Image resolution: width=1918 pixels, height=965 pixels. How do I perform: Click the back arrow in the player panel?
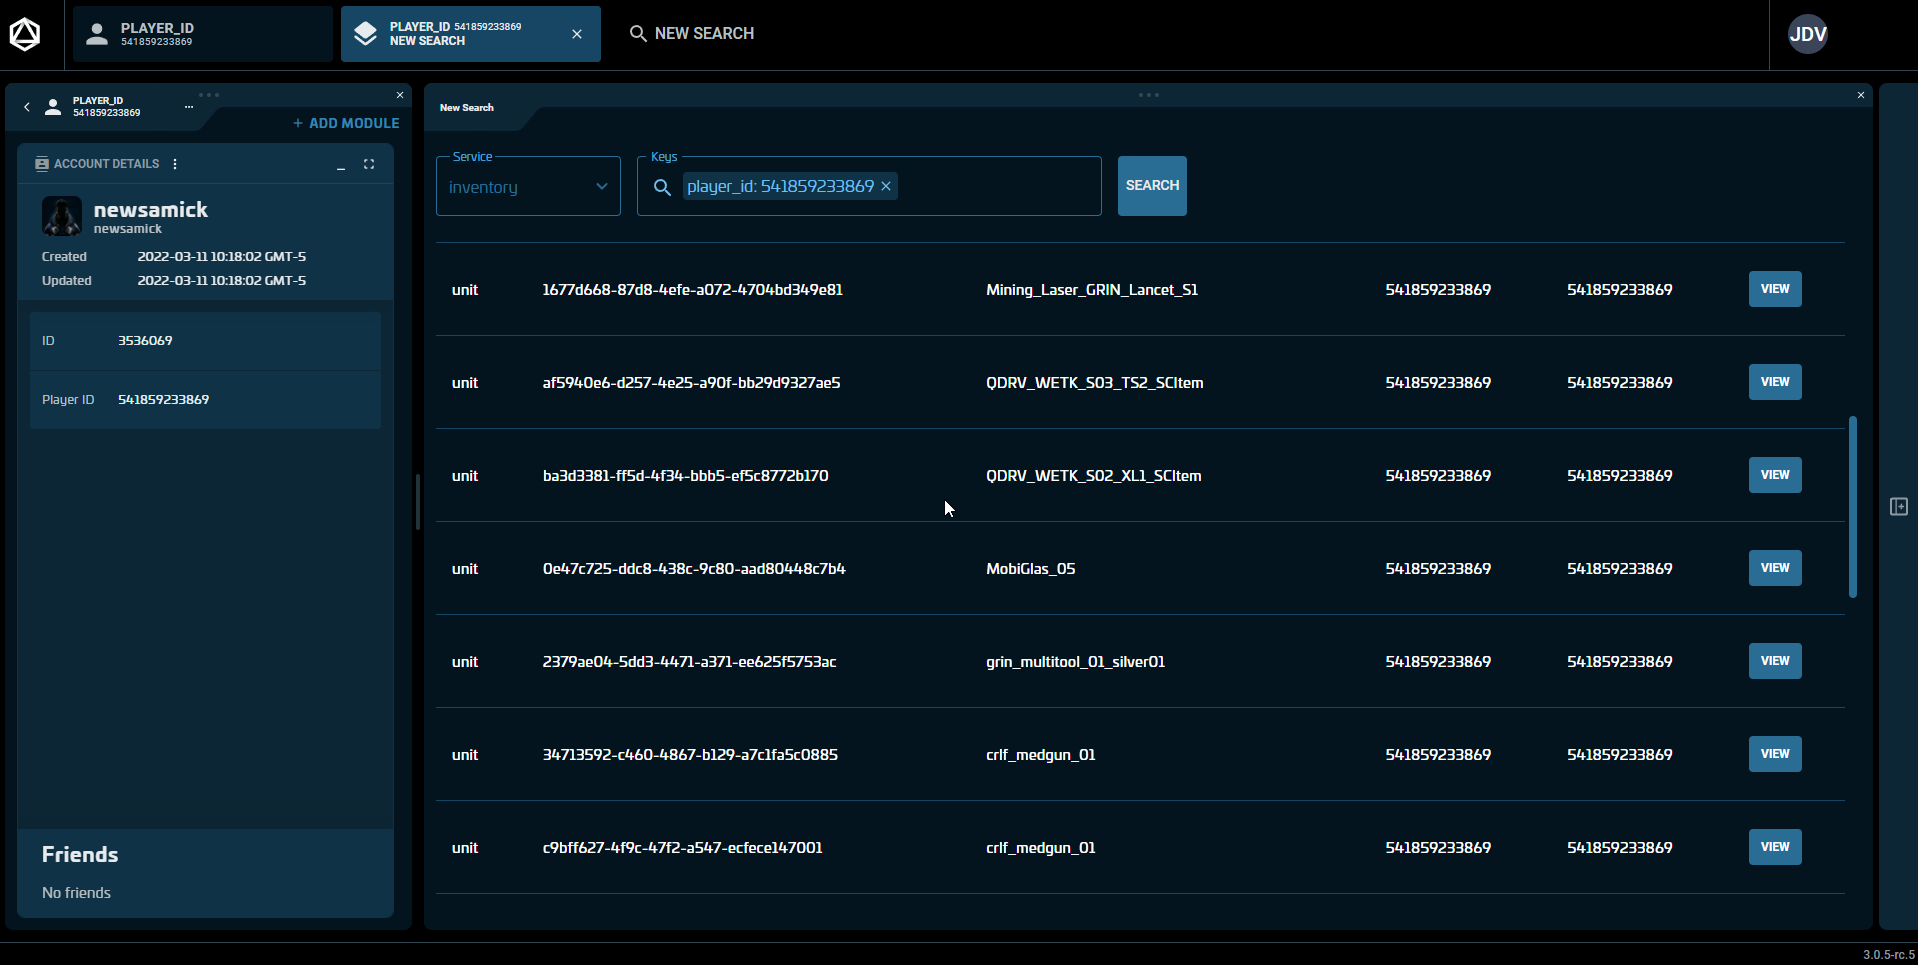click(27, 107)
